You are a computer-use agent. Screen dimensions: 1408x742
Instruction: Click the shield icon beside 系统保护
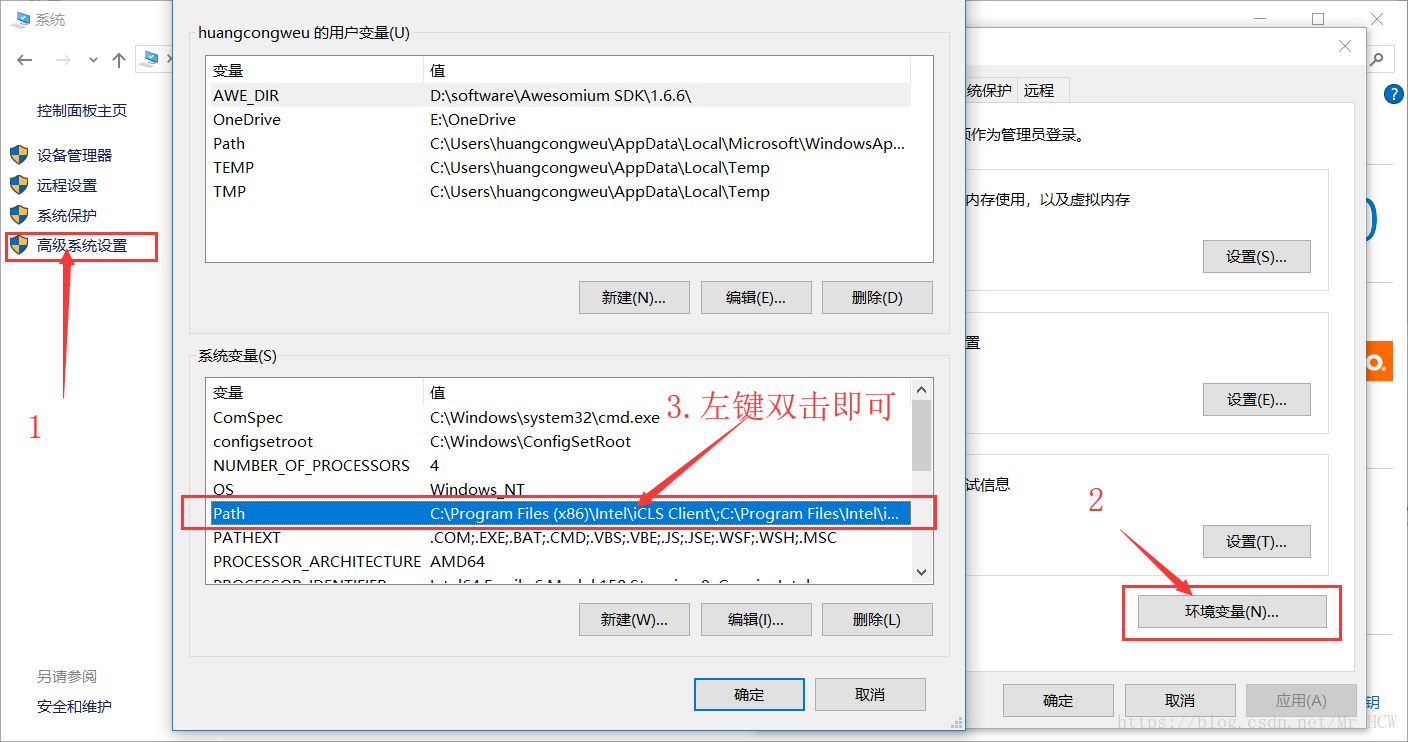[19, 215]
